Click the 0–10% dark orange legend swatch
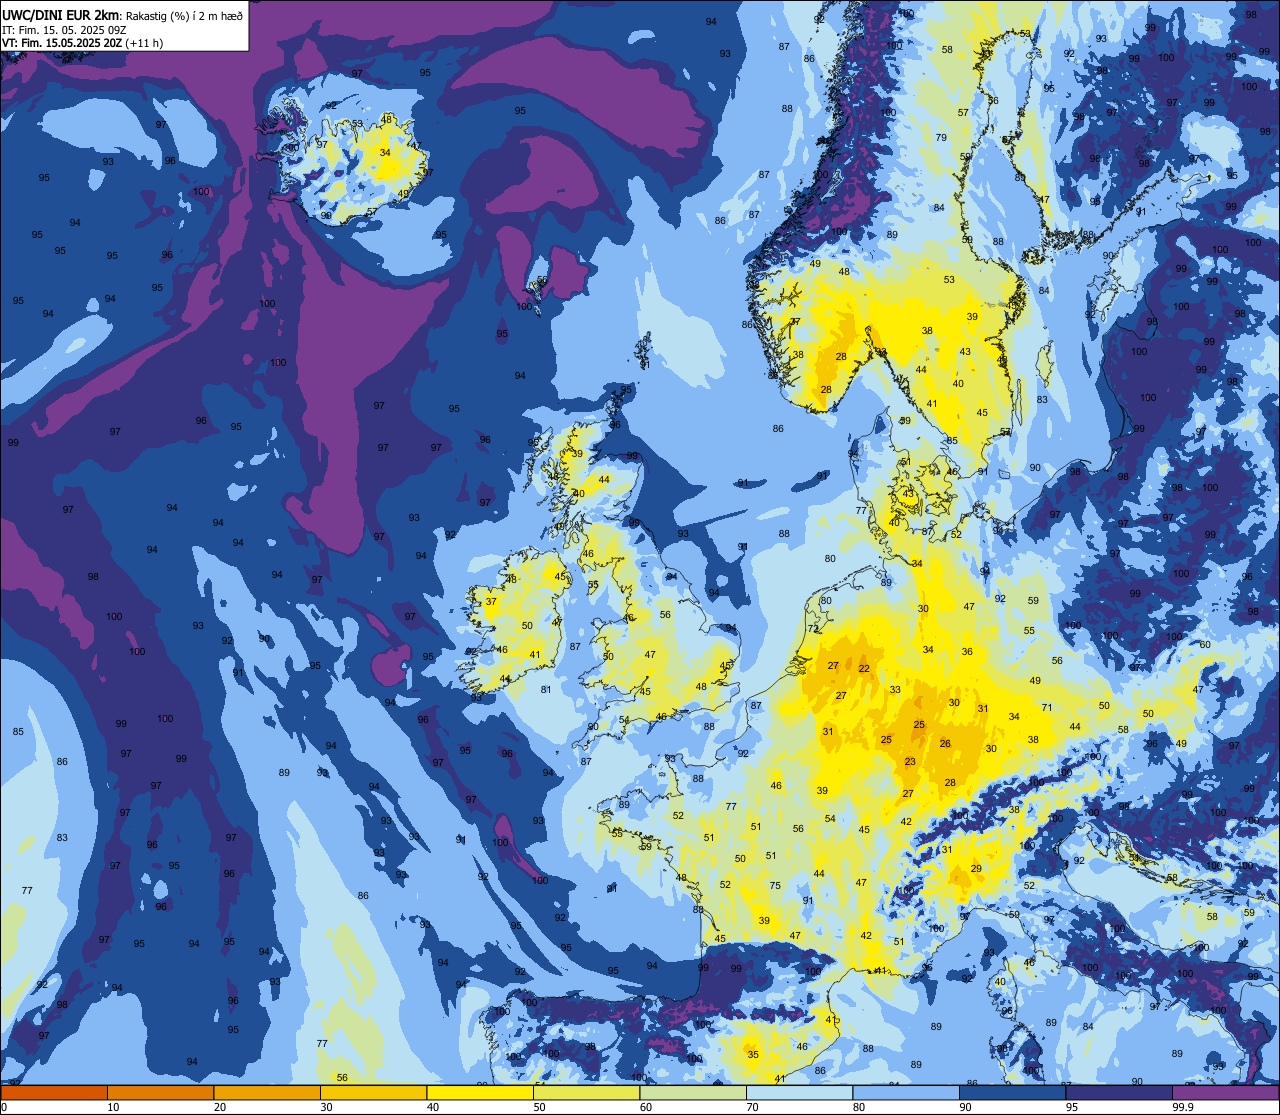 (54, 1092)
